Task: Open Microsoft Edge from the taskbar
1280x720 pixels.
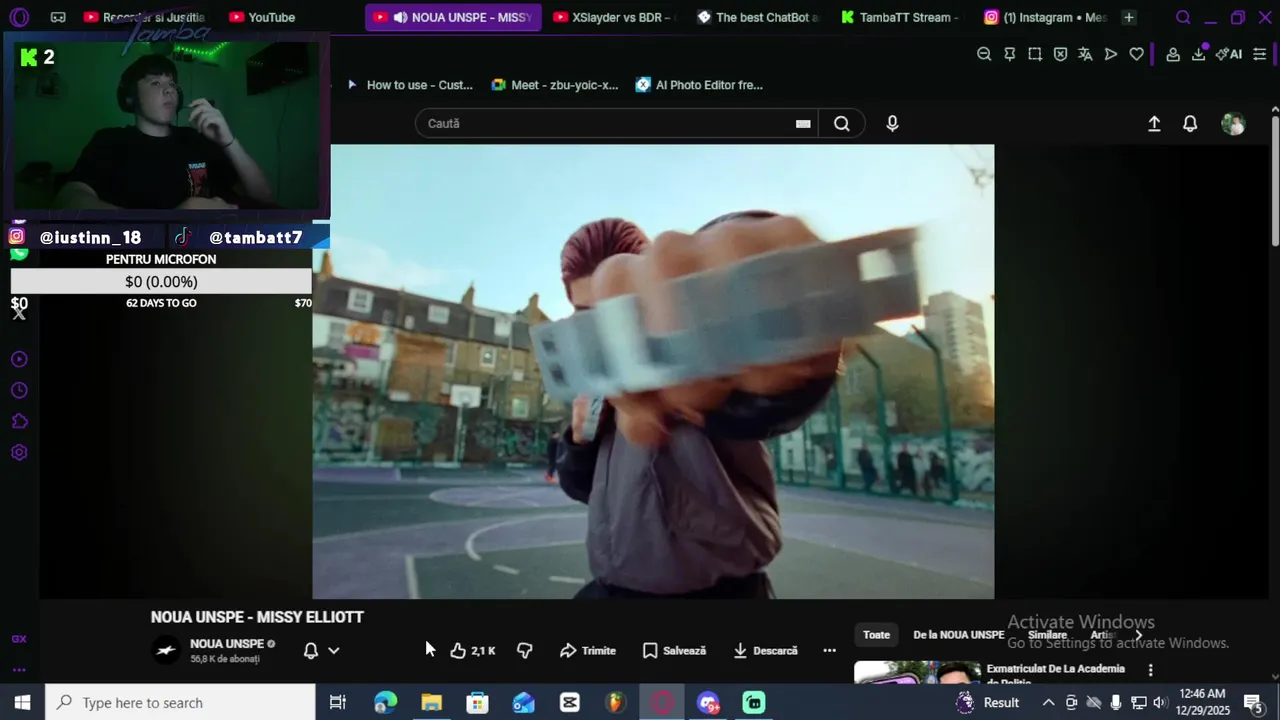Action: (385, 703)
